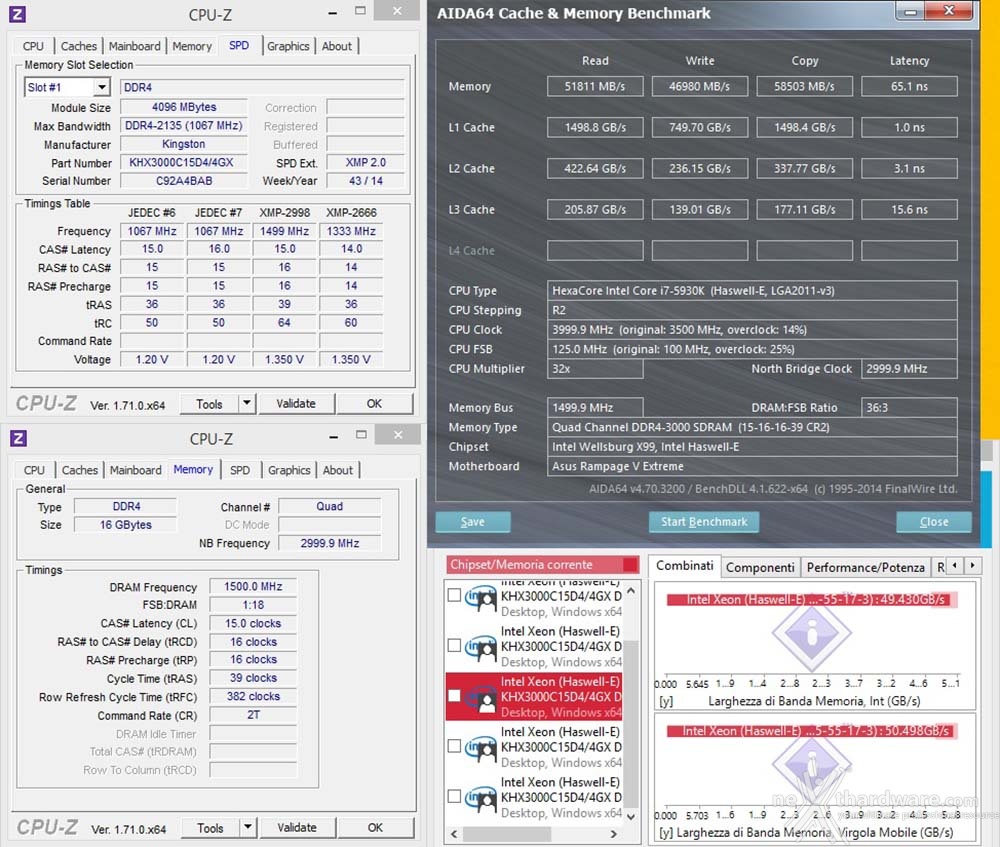
Task: Click the Row Refresh Cycle Time value 382 clocks
Action: coord(253,696)
